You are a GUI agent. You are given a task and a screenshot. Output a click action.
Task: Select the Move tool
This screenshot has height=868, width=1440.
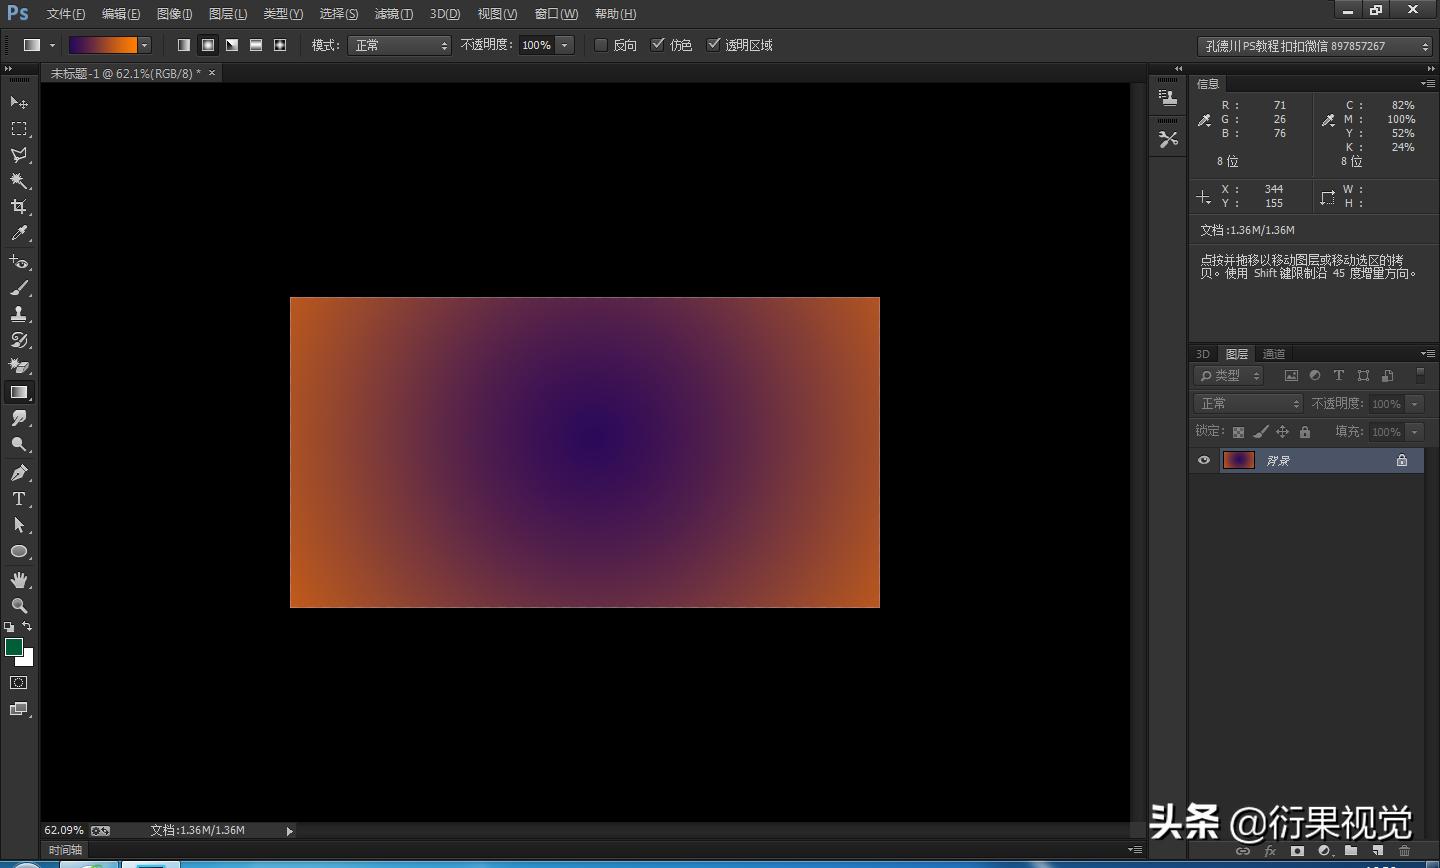[x=18, y=102]
